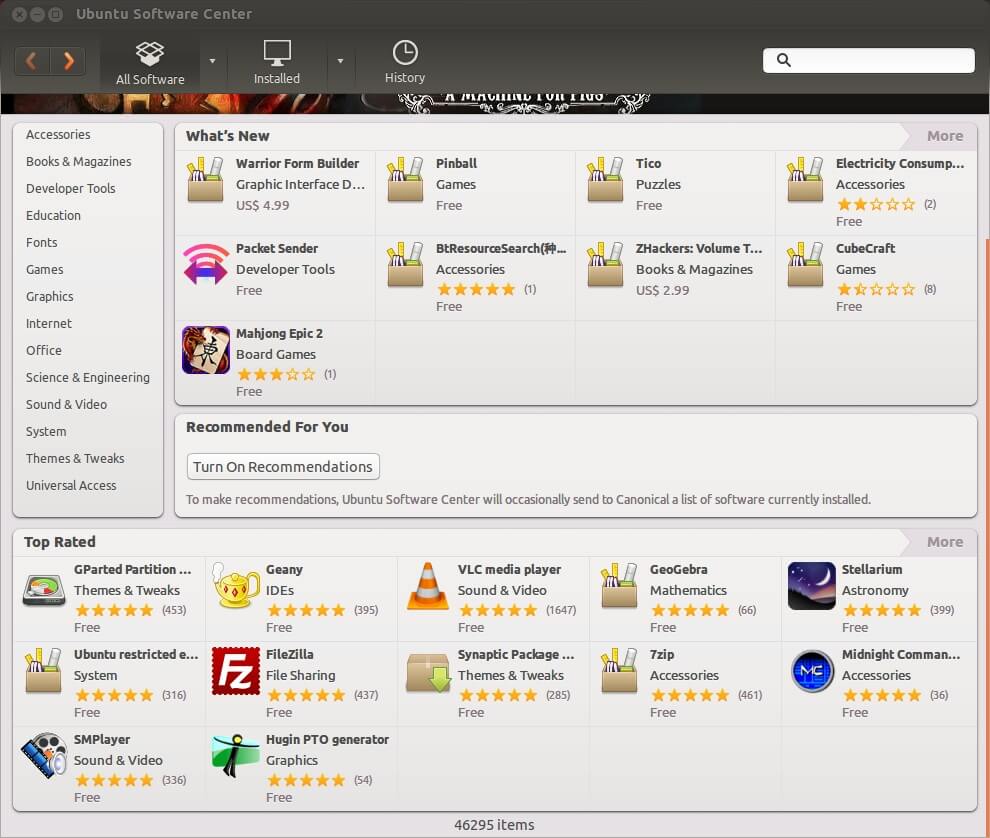Expand the Installed view dropdown arrow
This screenshot has width=990, height=838.
point(339,60)
